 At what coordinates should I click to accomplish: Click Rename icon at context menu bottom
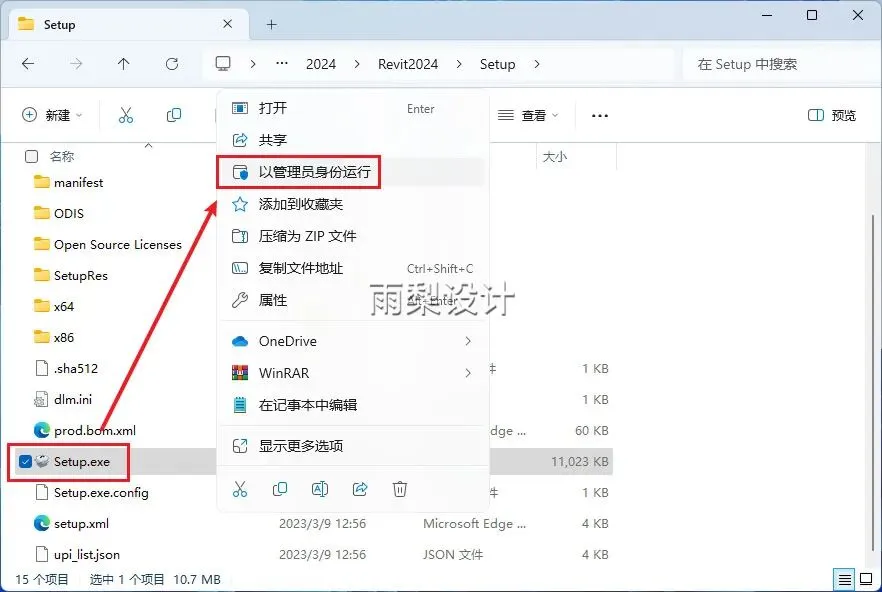point(320,489)
